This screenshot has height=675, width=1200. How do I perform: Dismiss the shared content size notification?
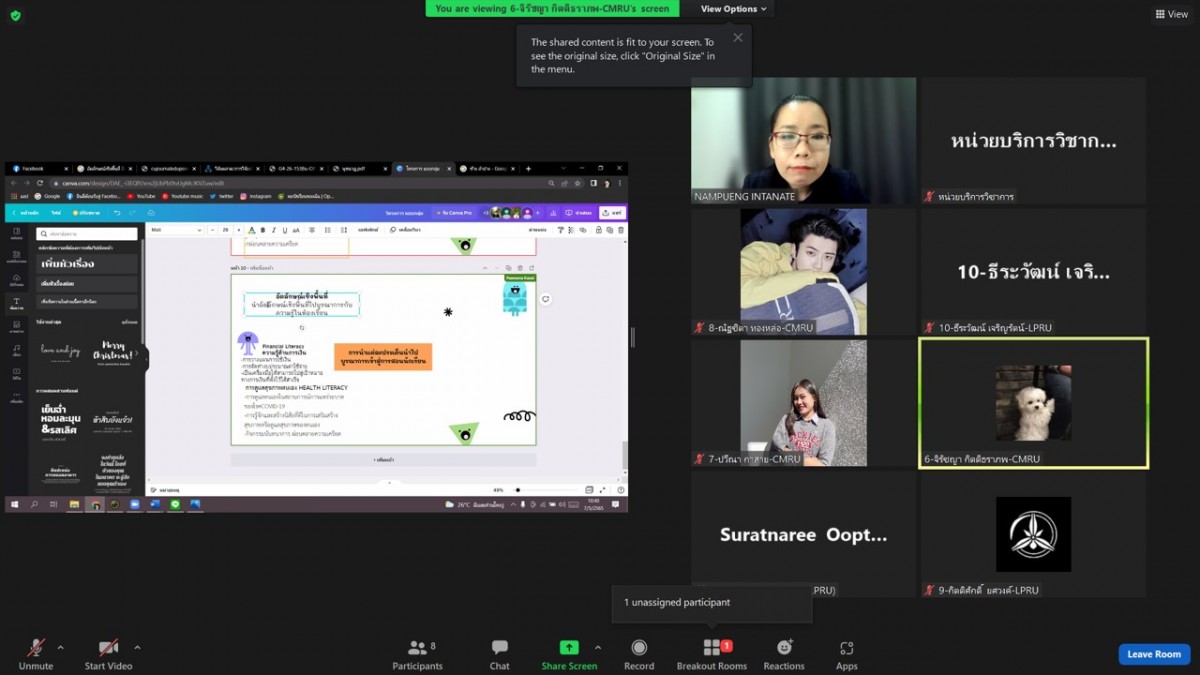click(x=738, y=38)
